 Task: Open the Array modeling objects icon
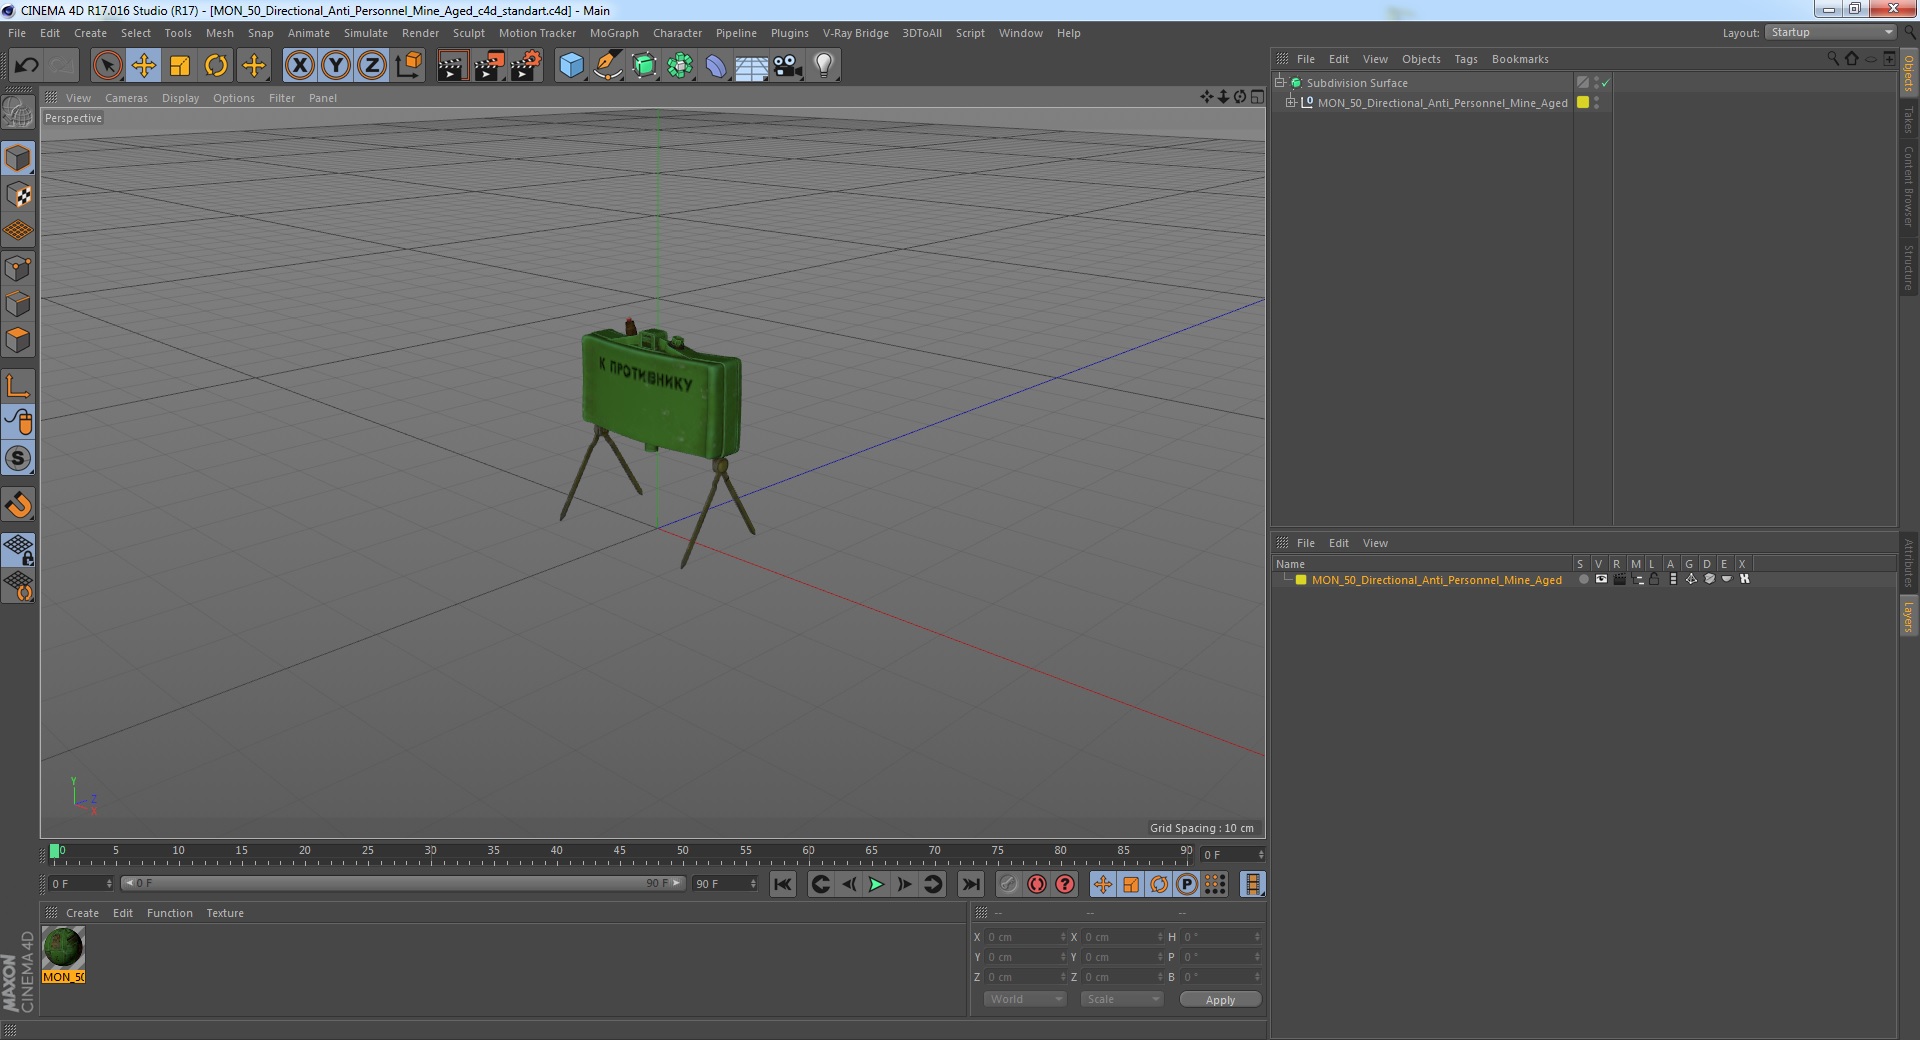pyautogui.click(x=680, y=66)
